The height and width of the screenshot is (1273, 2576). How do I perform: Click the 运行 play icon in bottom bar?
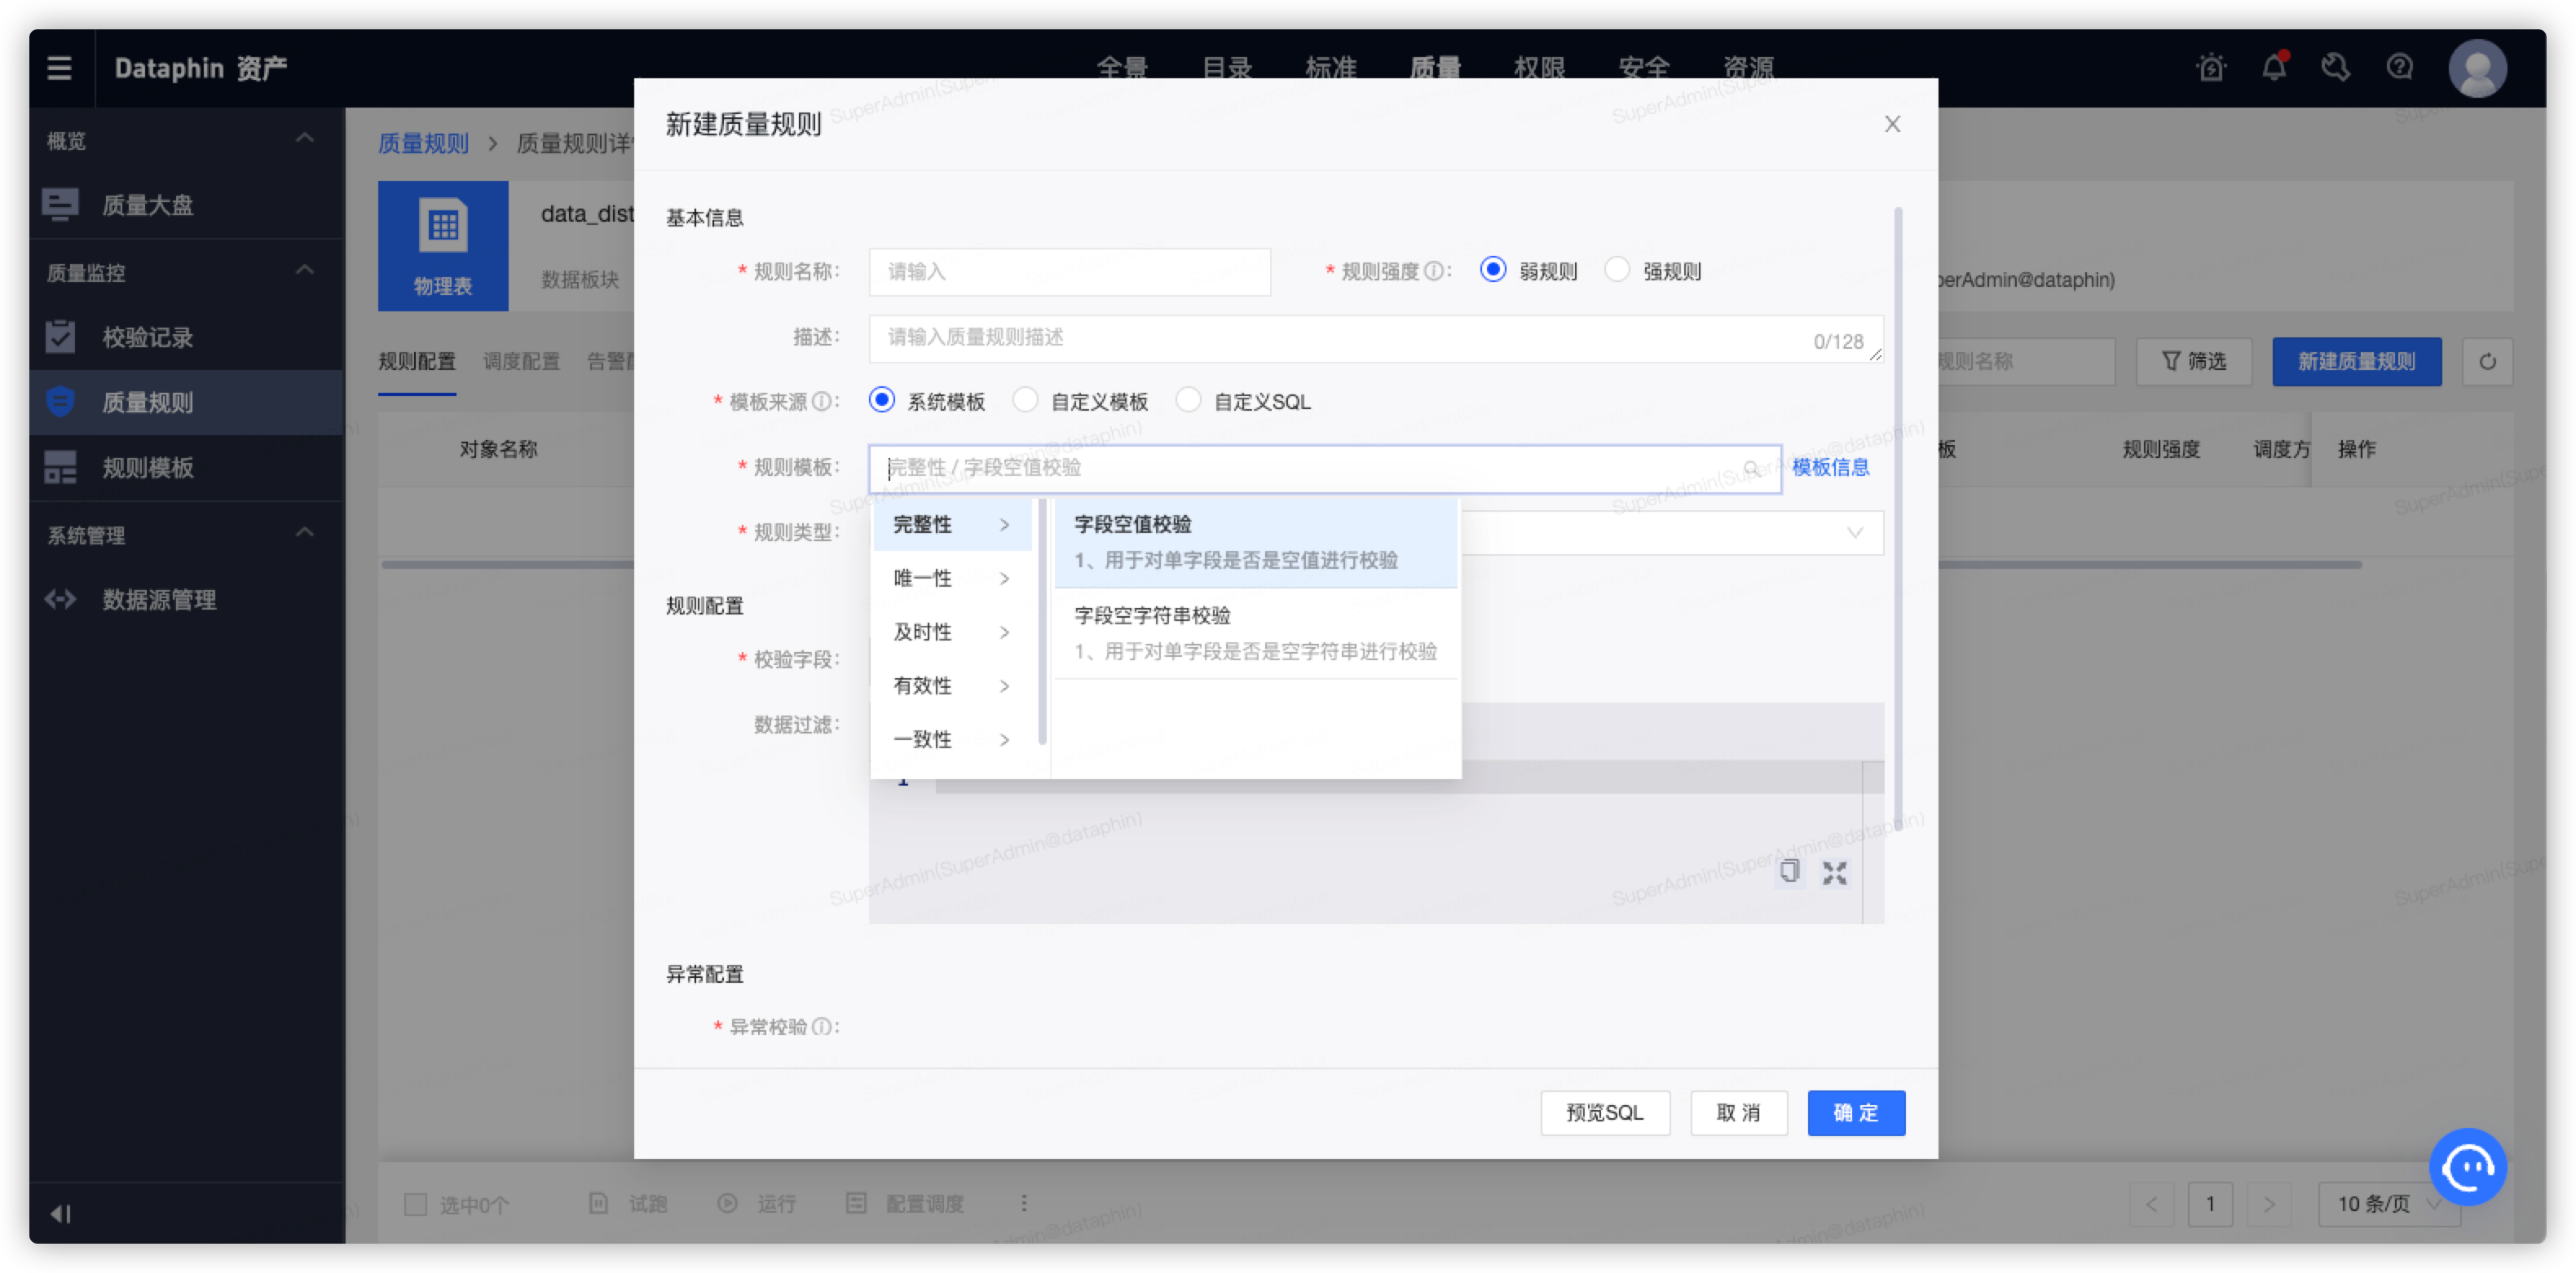(727, 1203)
